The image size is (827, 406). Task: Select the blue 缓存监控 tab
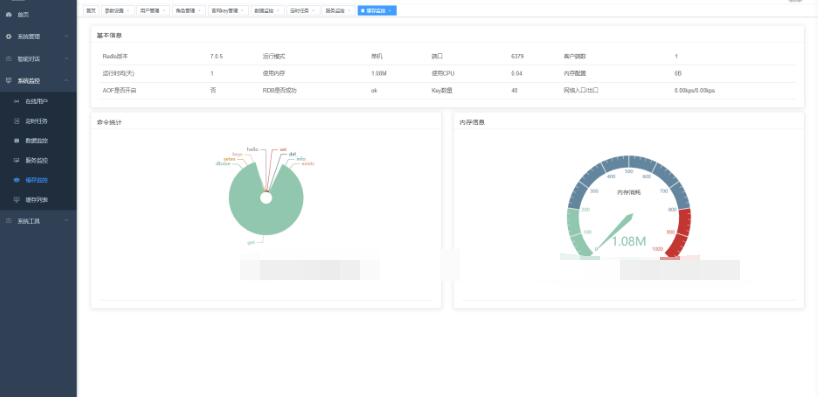(377, 11)
